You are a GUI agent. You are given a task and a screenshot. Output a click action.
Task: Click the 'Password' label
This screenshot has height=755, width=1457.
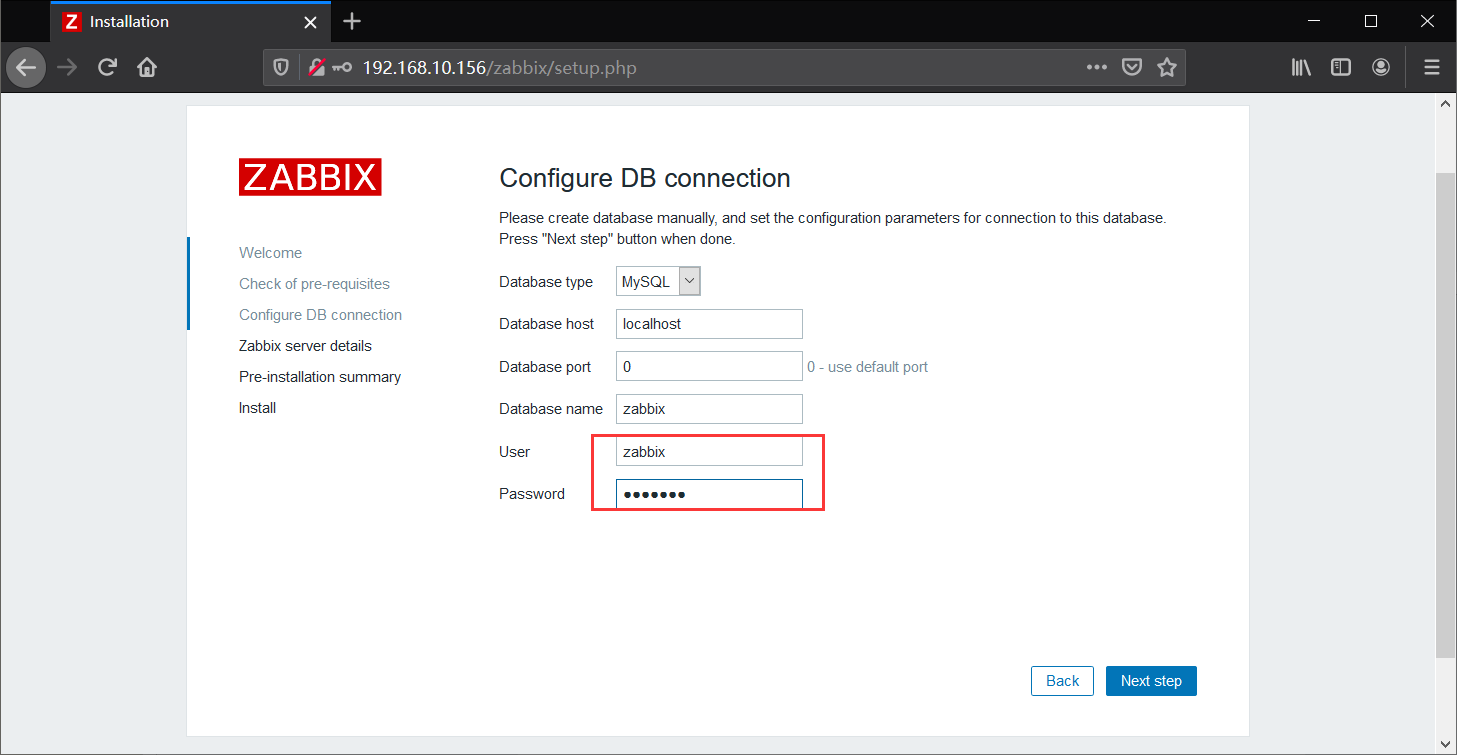(532, 494)
